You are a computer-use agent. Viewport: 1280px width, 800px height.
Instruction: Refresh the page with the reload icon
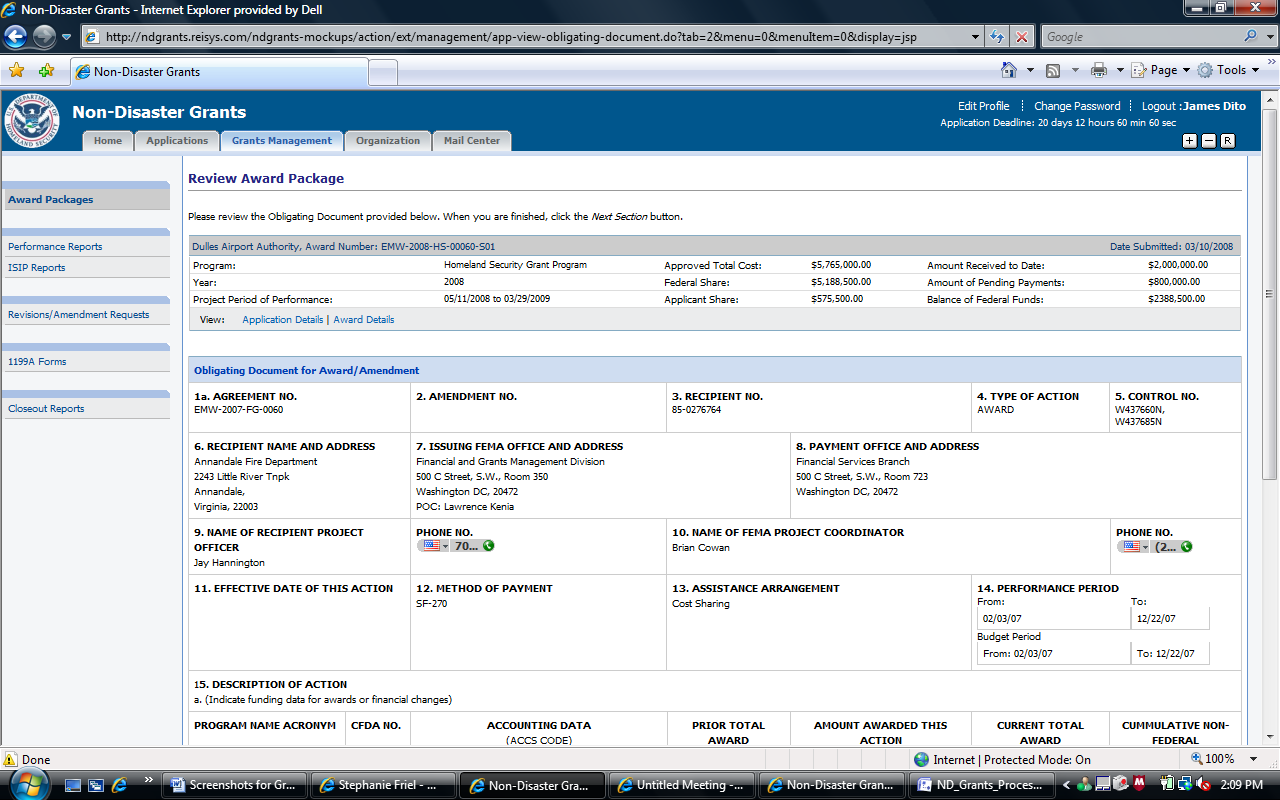click(x=997, y=37)
